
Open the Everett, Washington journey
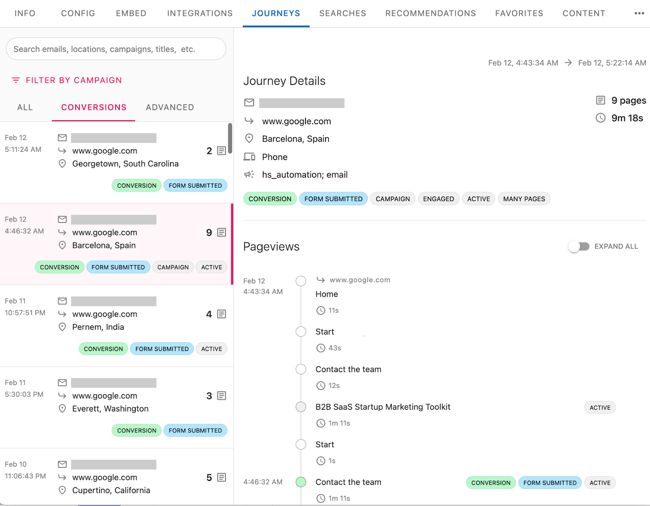pyautogui.click(x=116, y=407)
